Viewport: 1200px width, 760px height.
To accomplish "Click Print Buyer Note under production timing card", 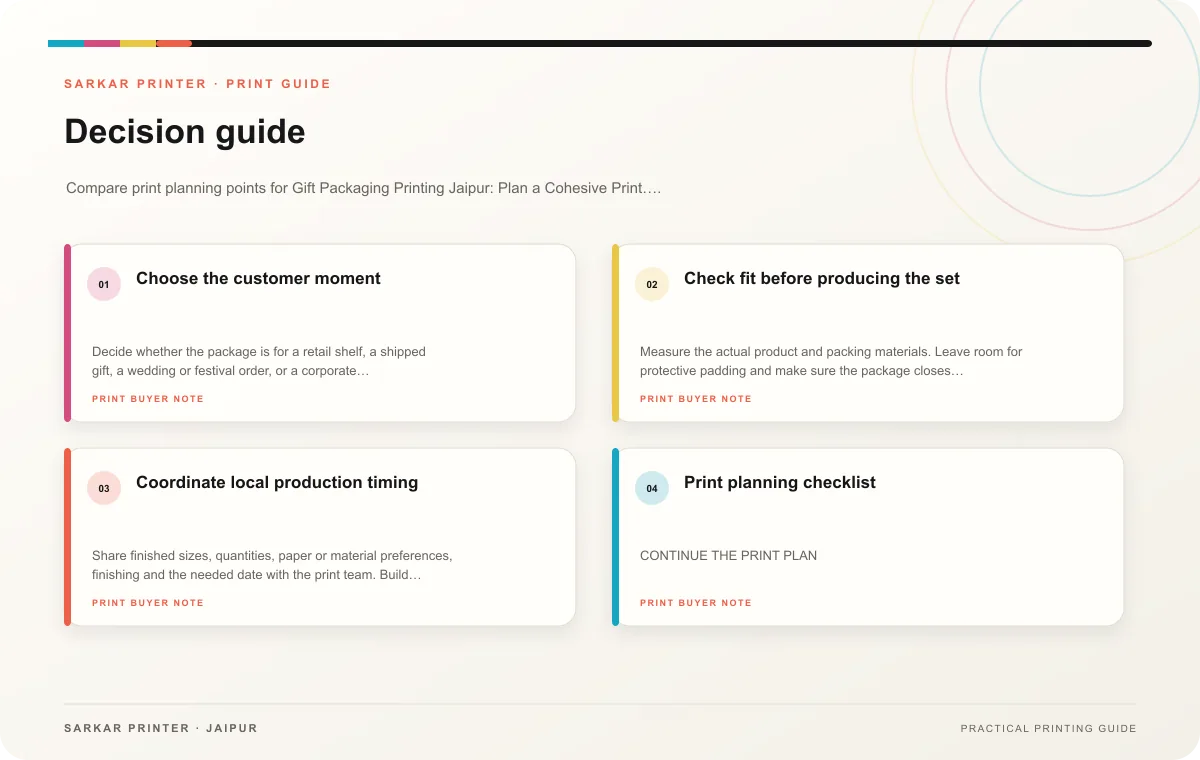I will [148, 603].
